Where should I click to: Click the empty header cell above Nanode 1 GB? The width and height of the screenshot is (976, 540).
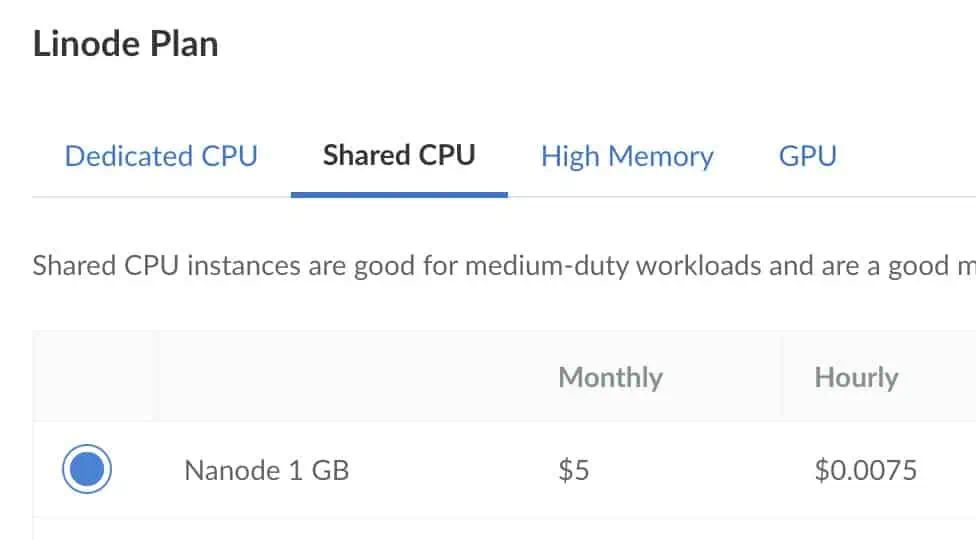(x=350, y=377)
